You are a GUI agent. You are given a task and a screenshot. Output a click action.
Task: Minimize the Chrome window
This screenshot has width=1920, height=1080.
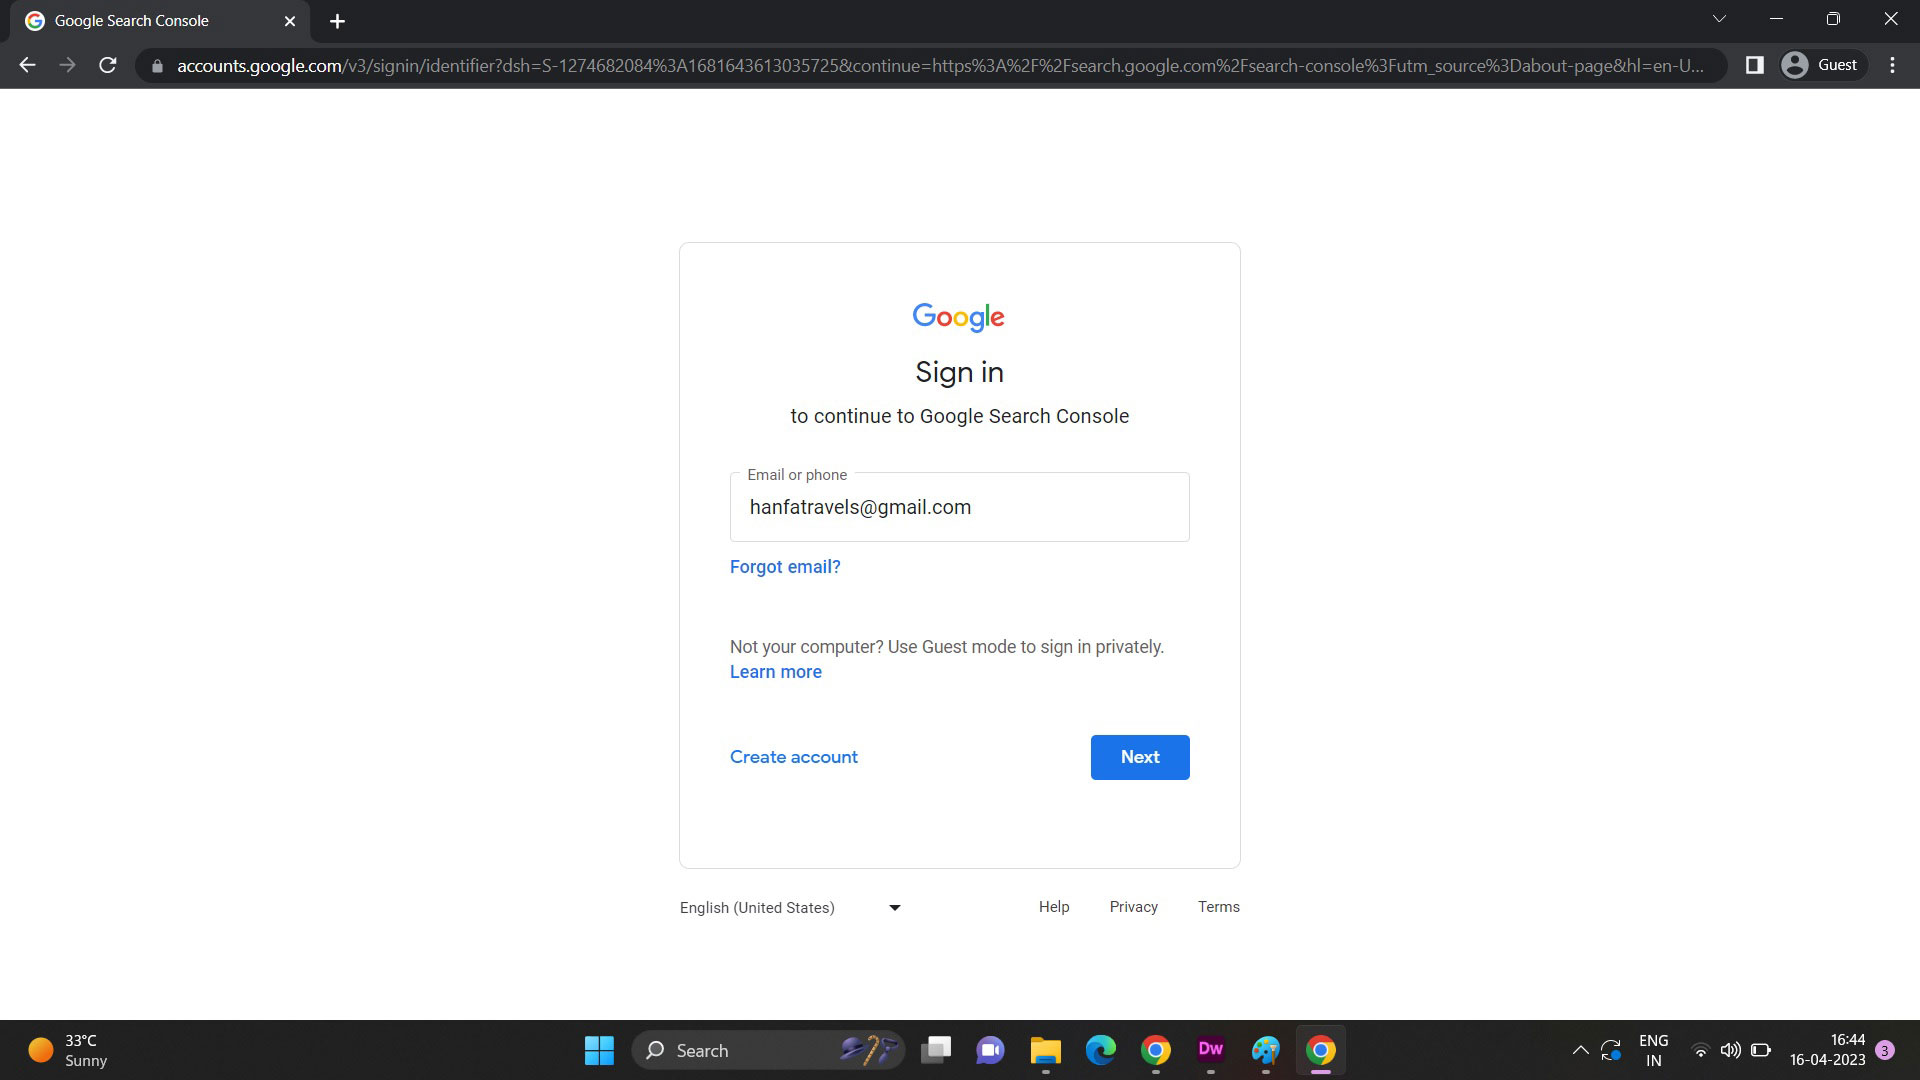tap(1776, 19)
